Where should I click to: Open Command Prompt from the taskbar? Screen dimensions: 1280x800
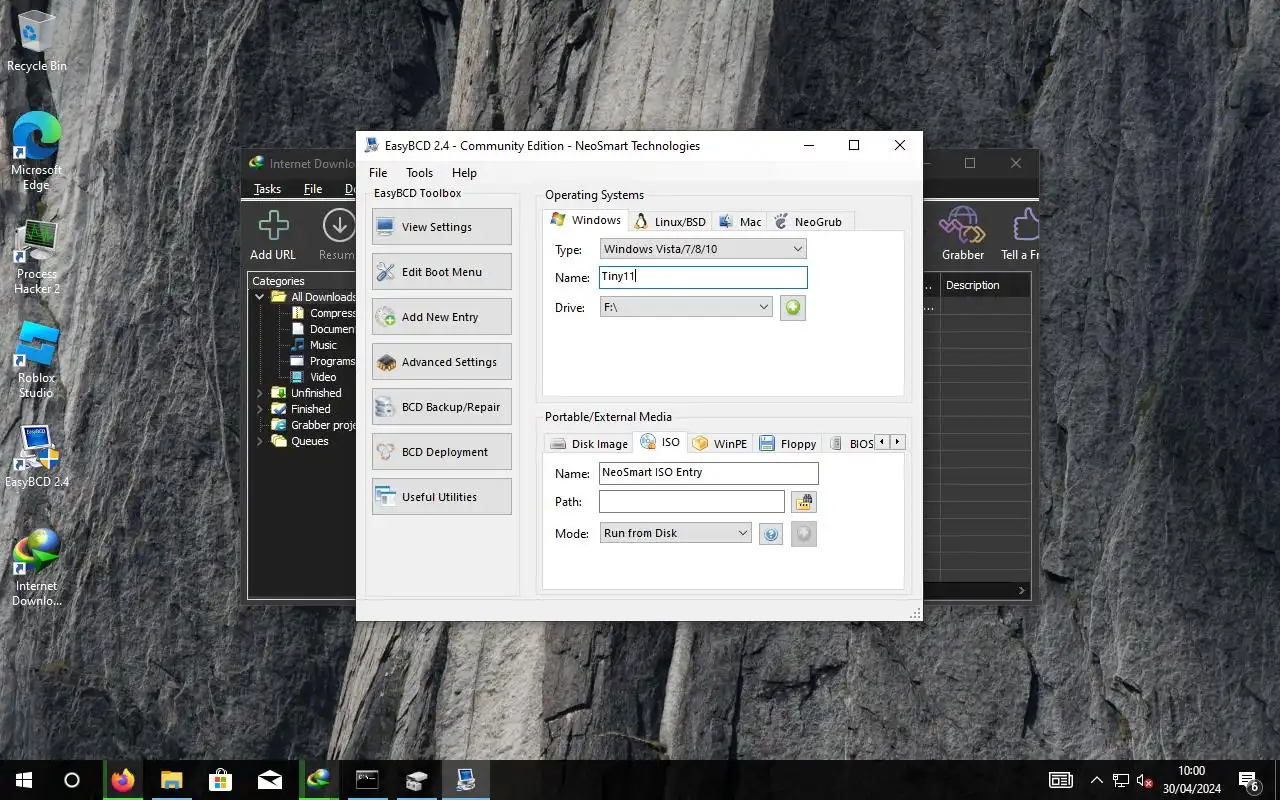(367, 780)
